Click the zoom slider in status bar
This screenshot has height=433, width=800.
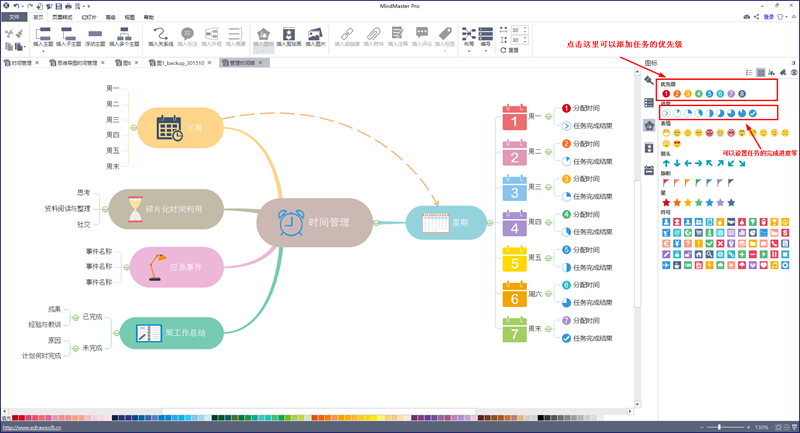coord(720,427)
